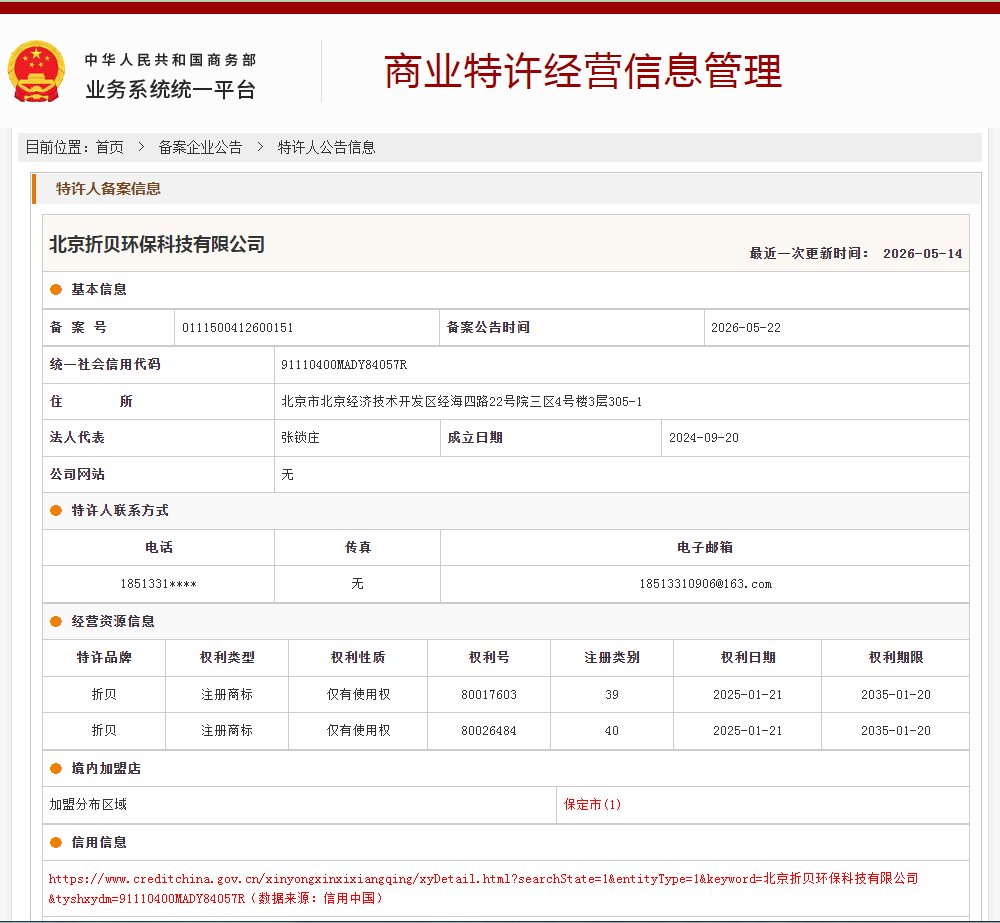This screenshot has width=1000, height=923.
Task: Select rights number 80017603
Action: [x=489, y=695]
